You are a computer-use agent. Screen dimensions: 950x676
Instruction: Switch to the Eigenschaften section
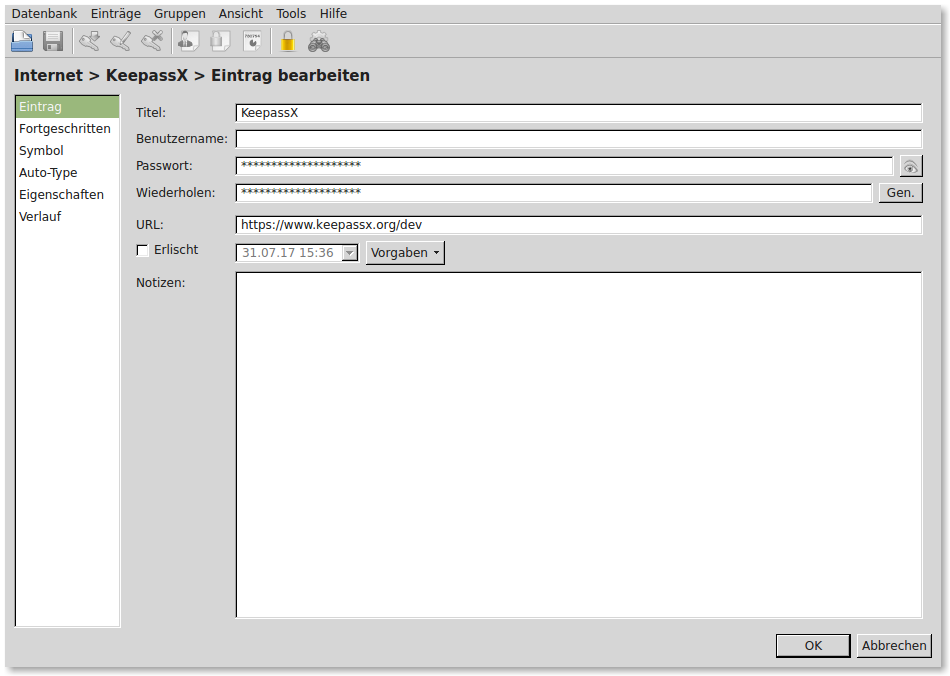tap(67, 194)
